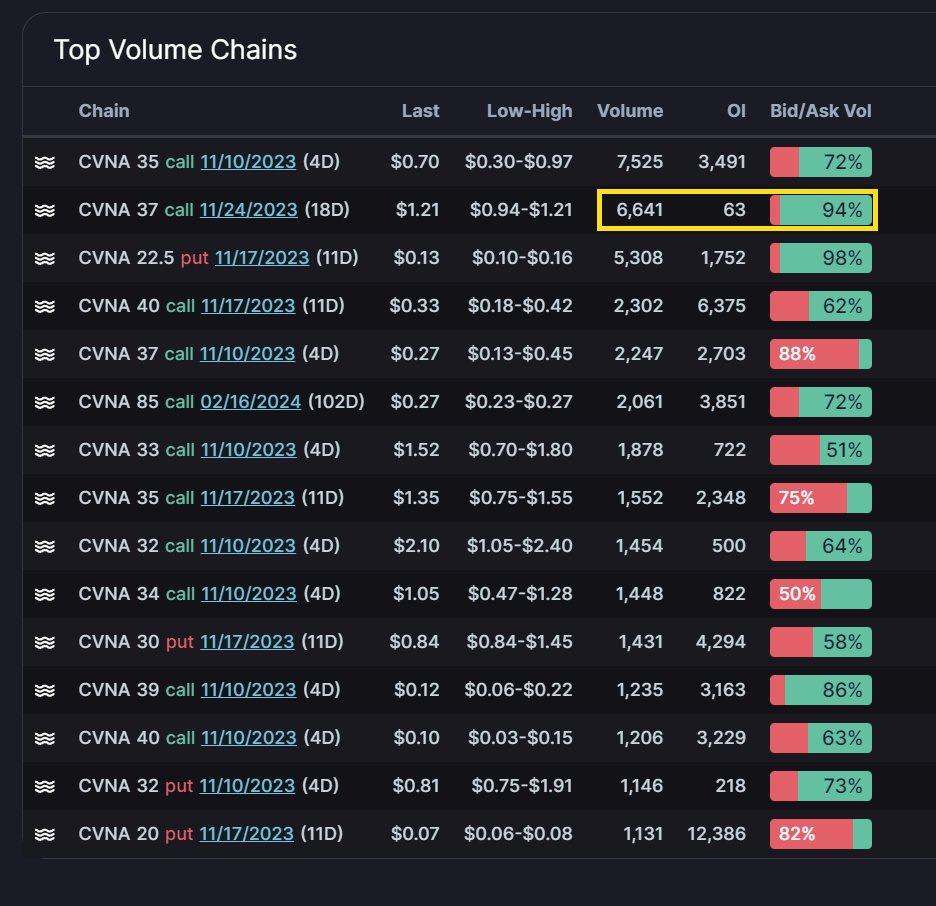Open the 02/16/2024 expiry date link
The width and height of the screenshot is (936, 906).
click(x=251, y=402)
